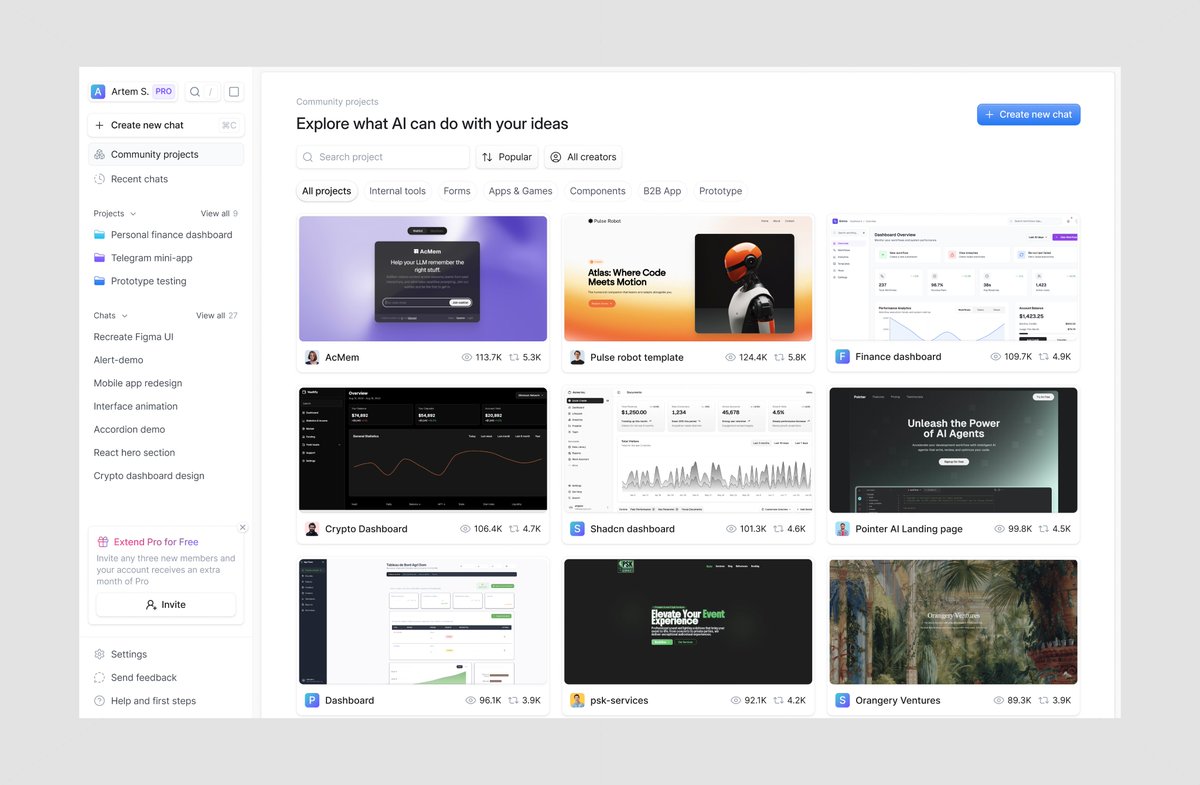Select the Prototype tab
The height and width of the screenshot is (785, 1200).
click(721, 191)
